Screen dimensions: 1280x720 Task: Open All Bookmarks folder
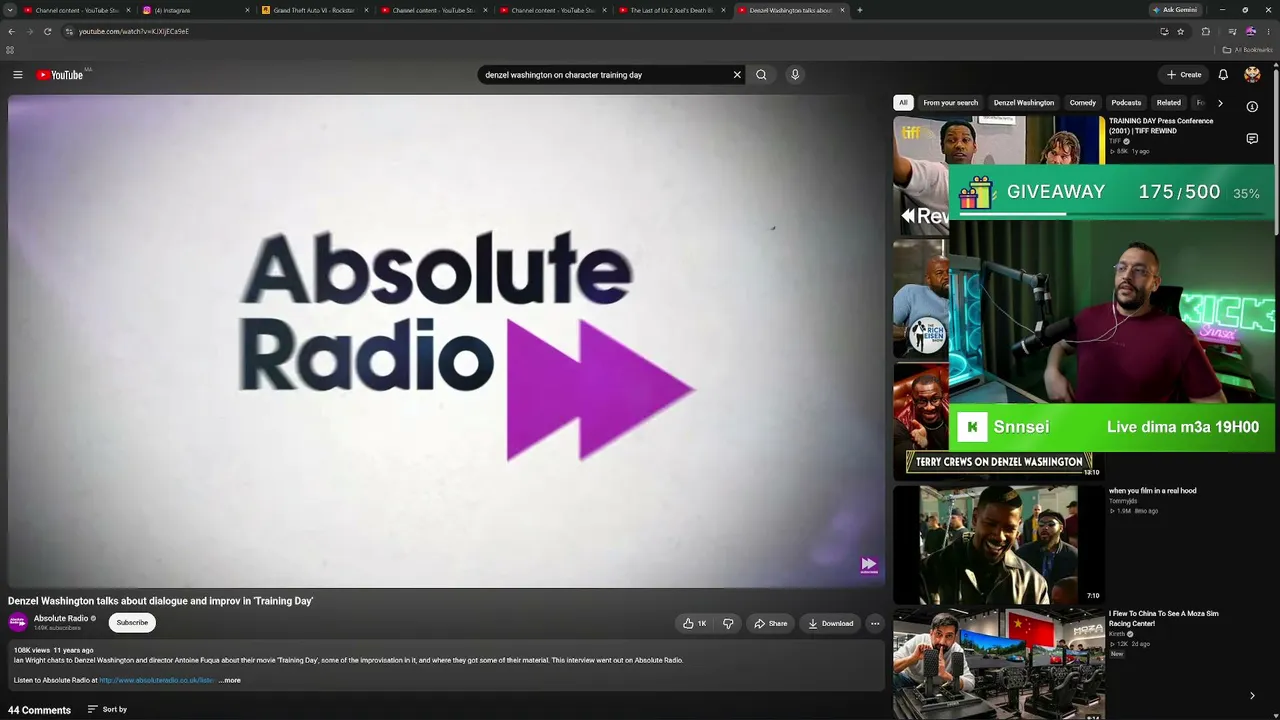click(x=1247, y=50)
